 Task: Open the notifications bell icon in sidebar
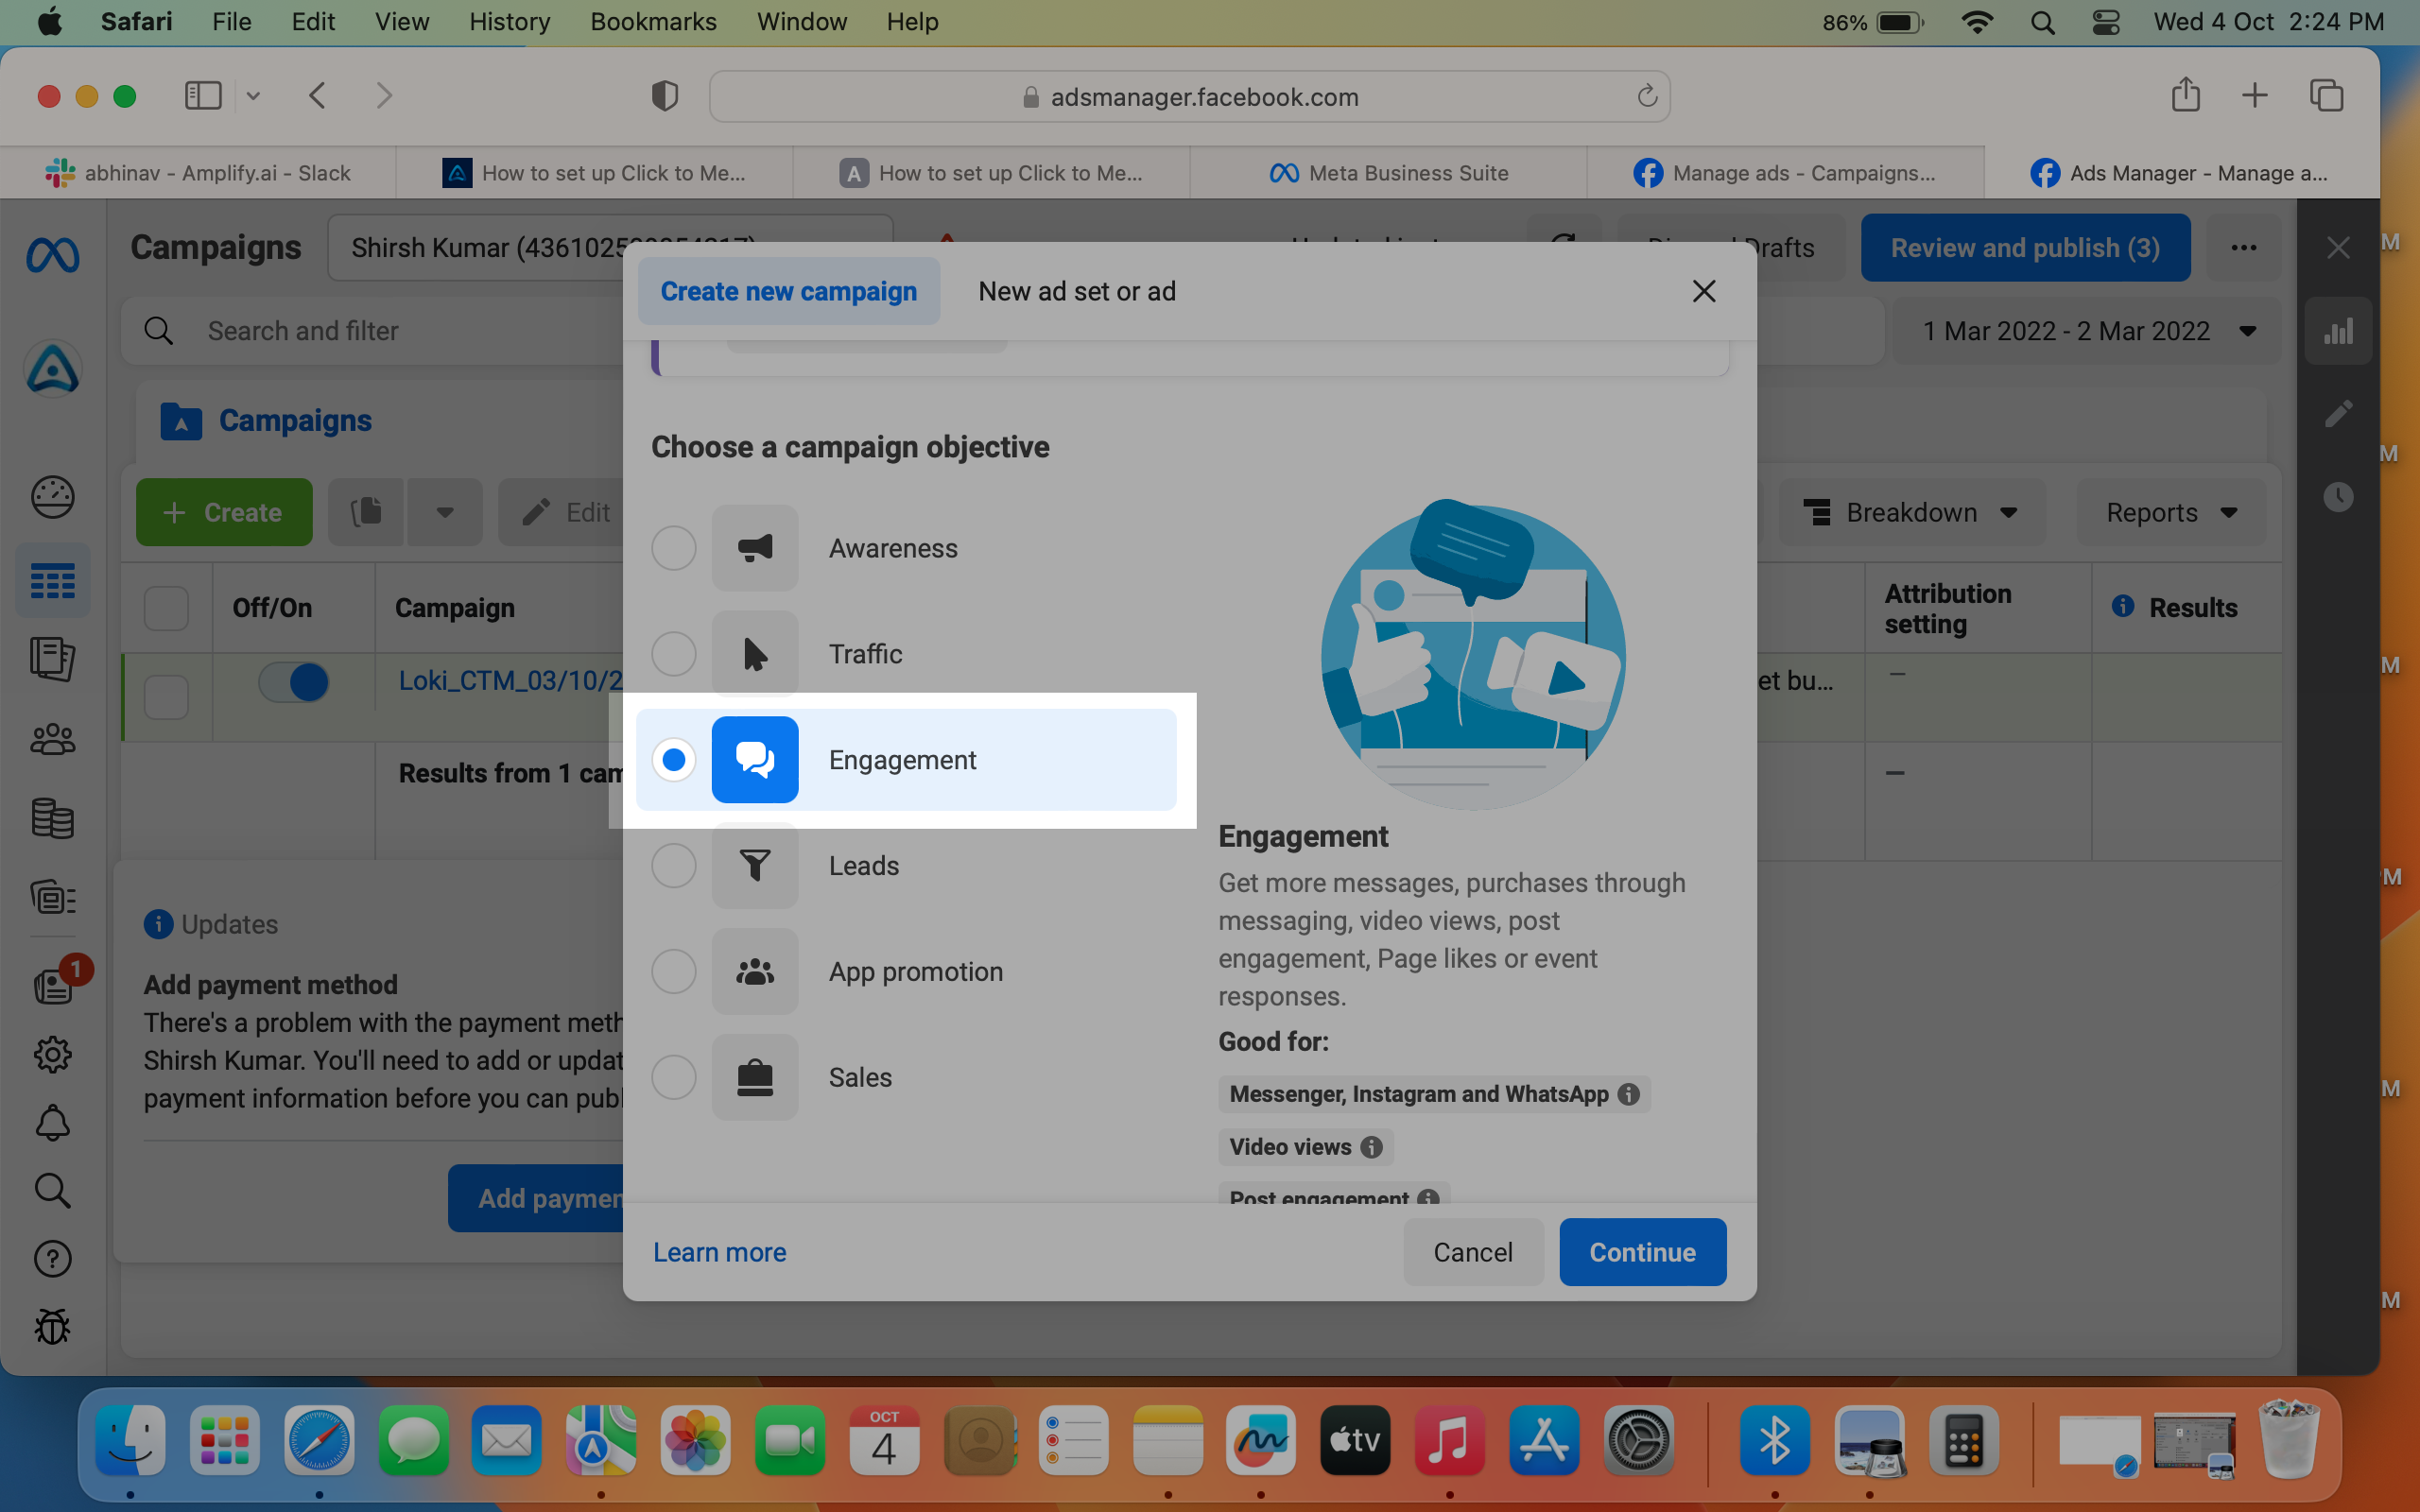[52, 1123]
